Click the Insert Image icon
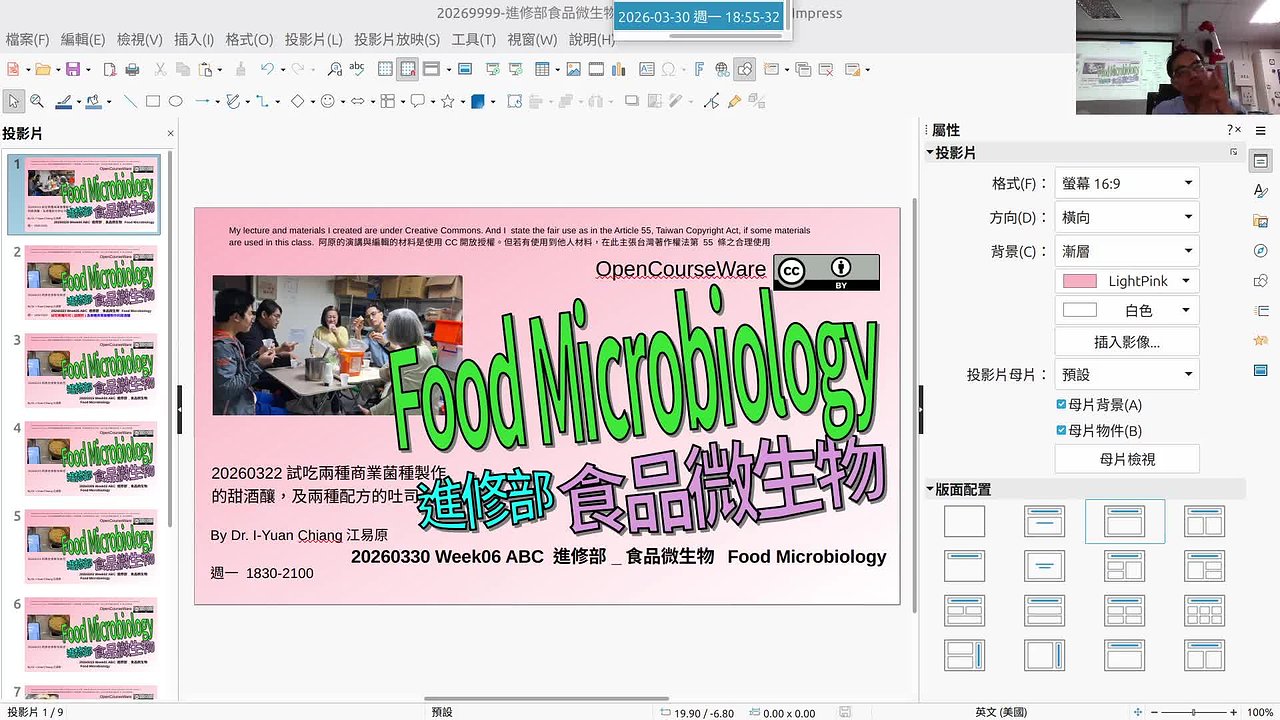1280x720 pixels. (574, 69)
